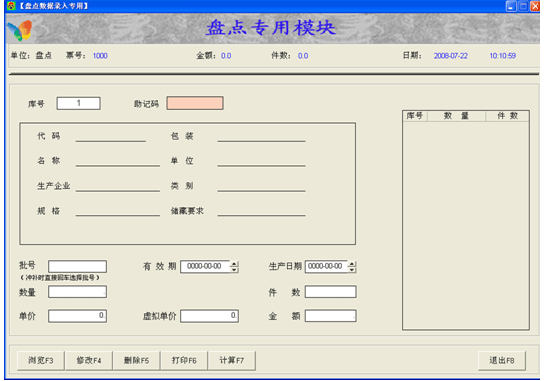
Task: Click the 数量 quantity input field
Action: click(x=77, y=292)
